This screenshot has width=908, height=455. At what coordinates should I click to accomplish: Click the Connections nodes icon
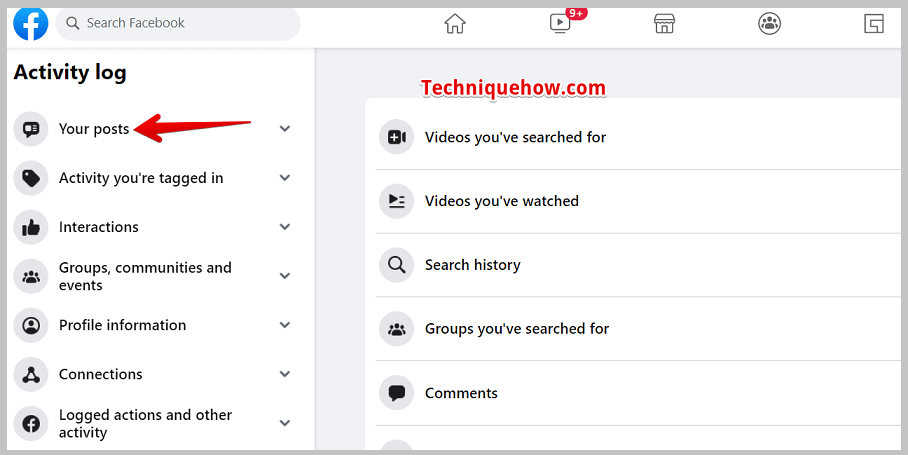[31, 375]
